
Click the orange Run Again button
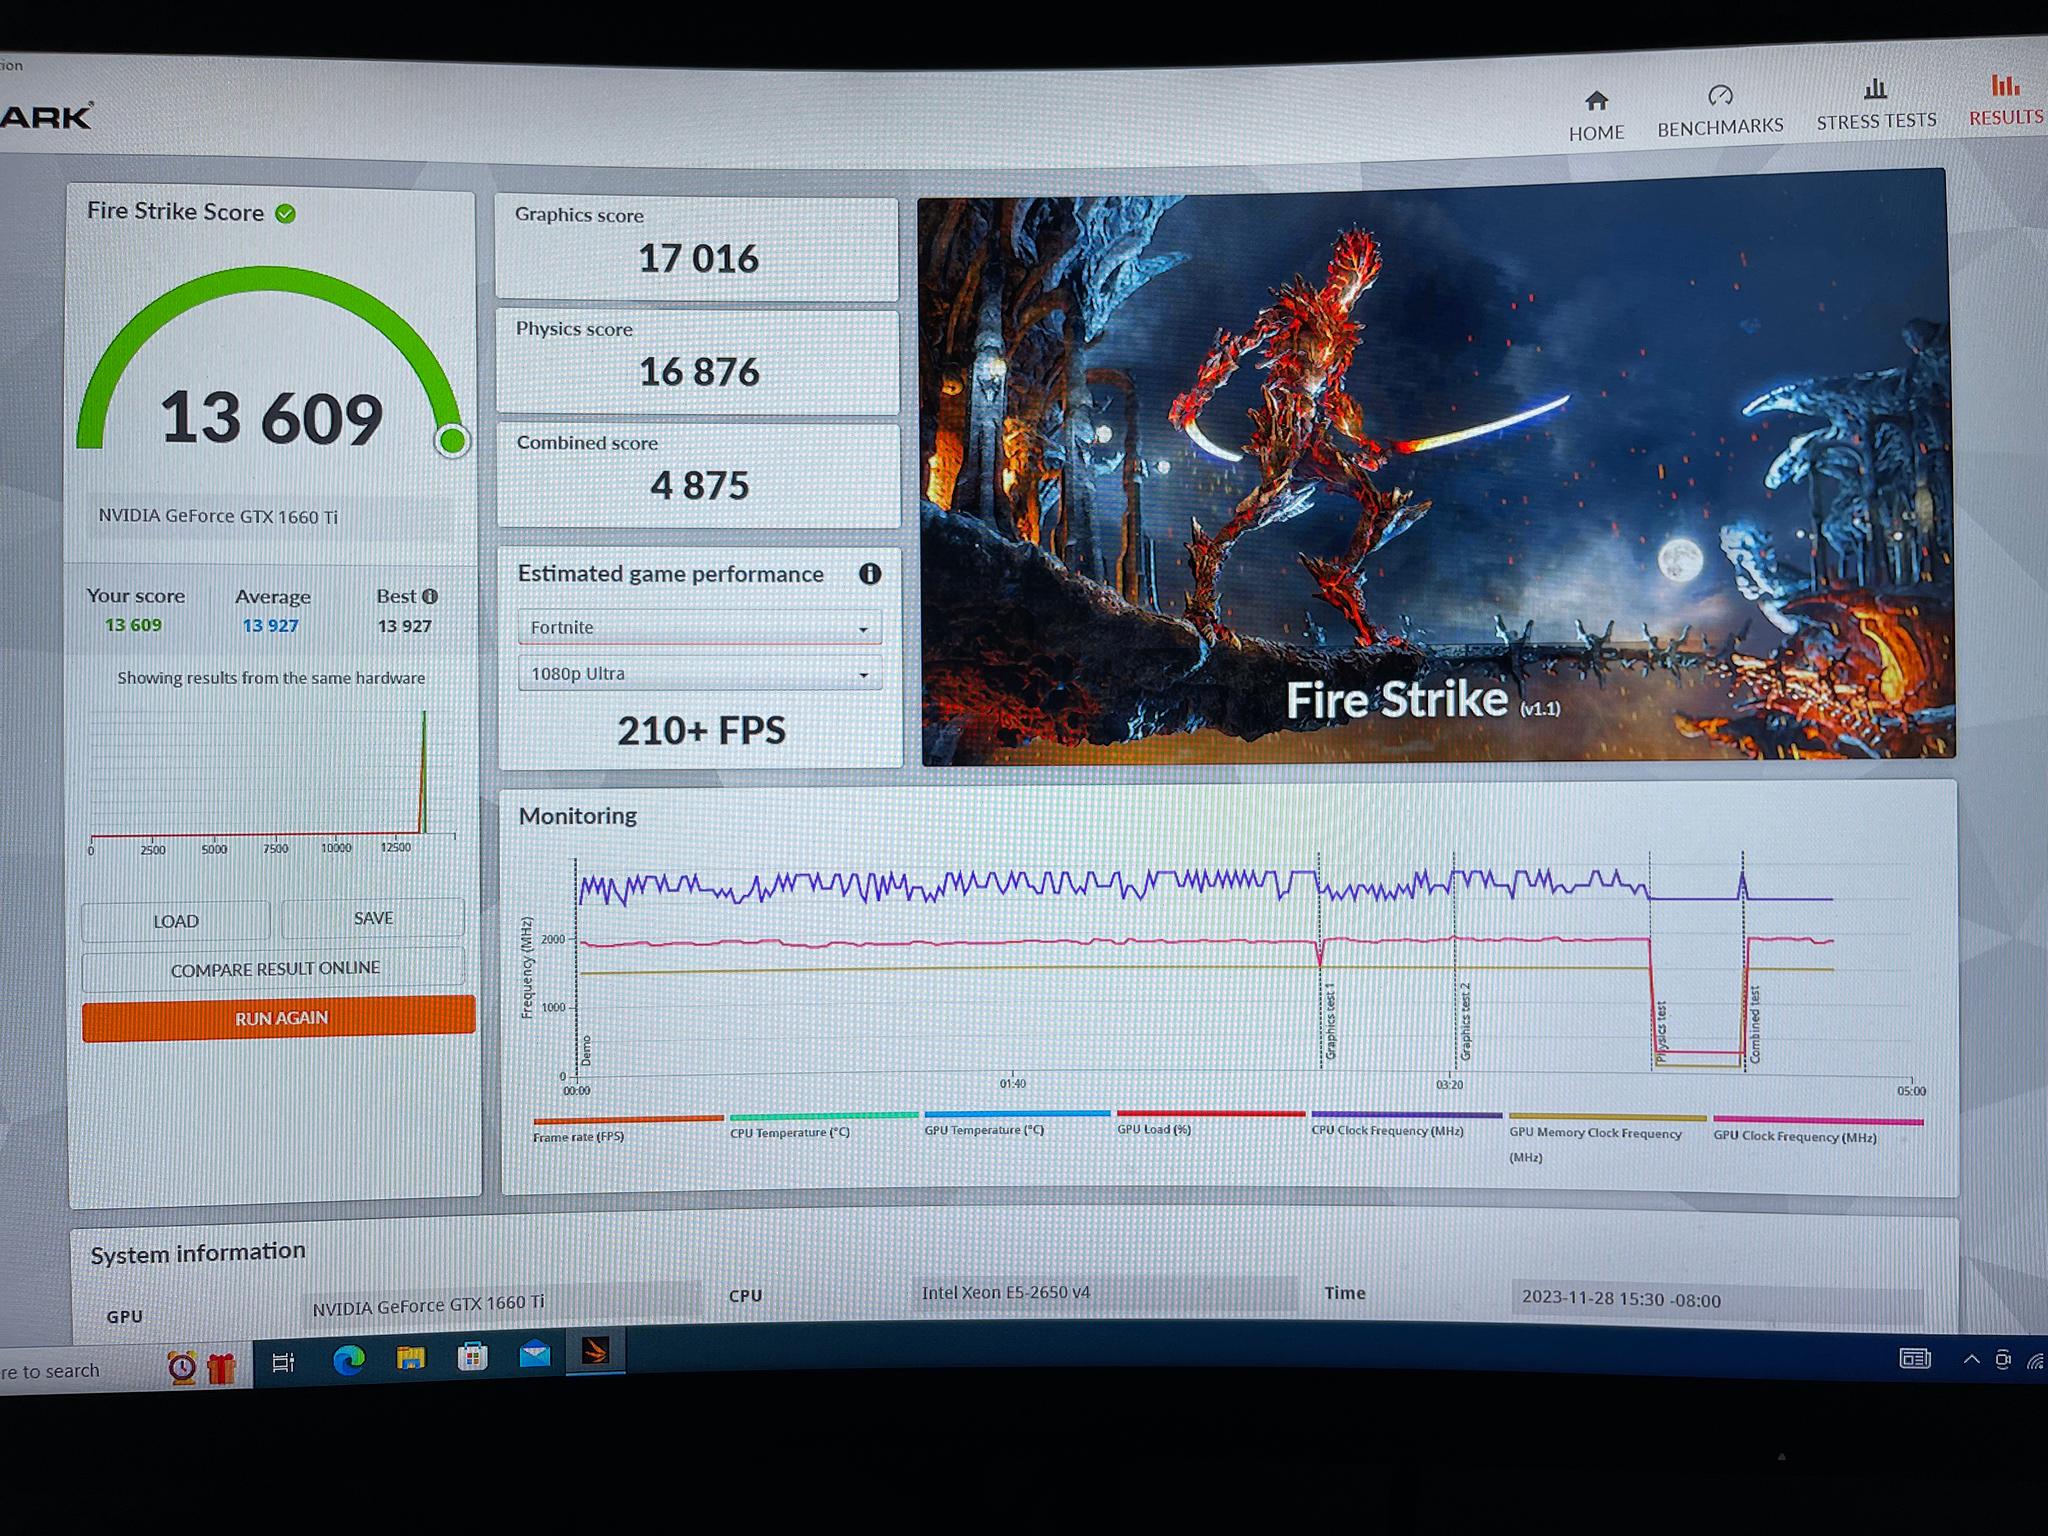pos(279,1018)
